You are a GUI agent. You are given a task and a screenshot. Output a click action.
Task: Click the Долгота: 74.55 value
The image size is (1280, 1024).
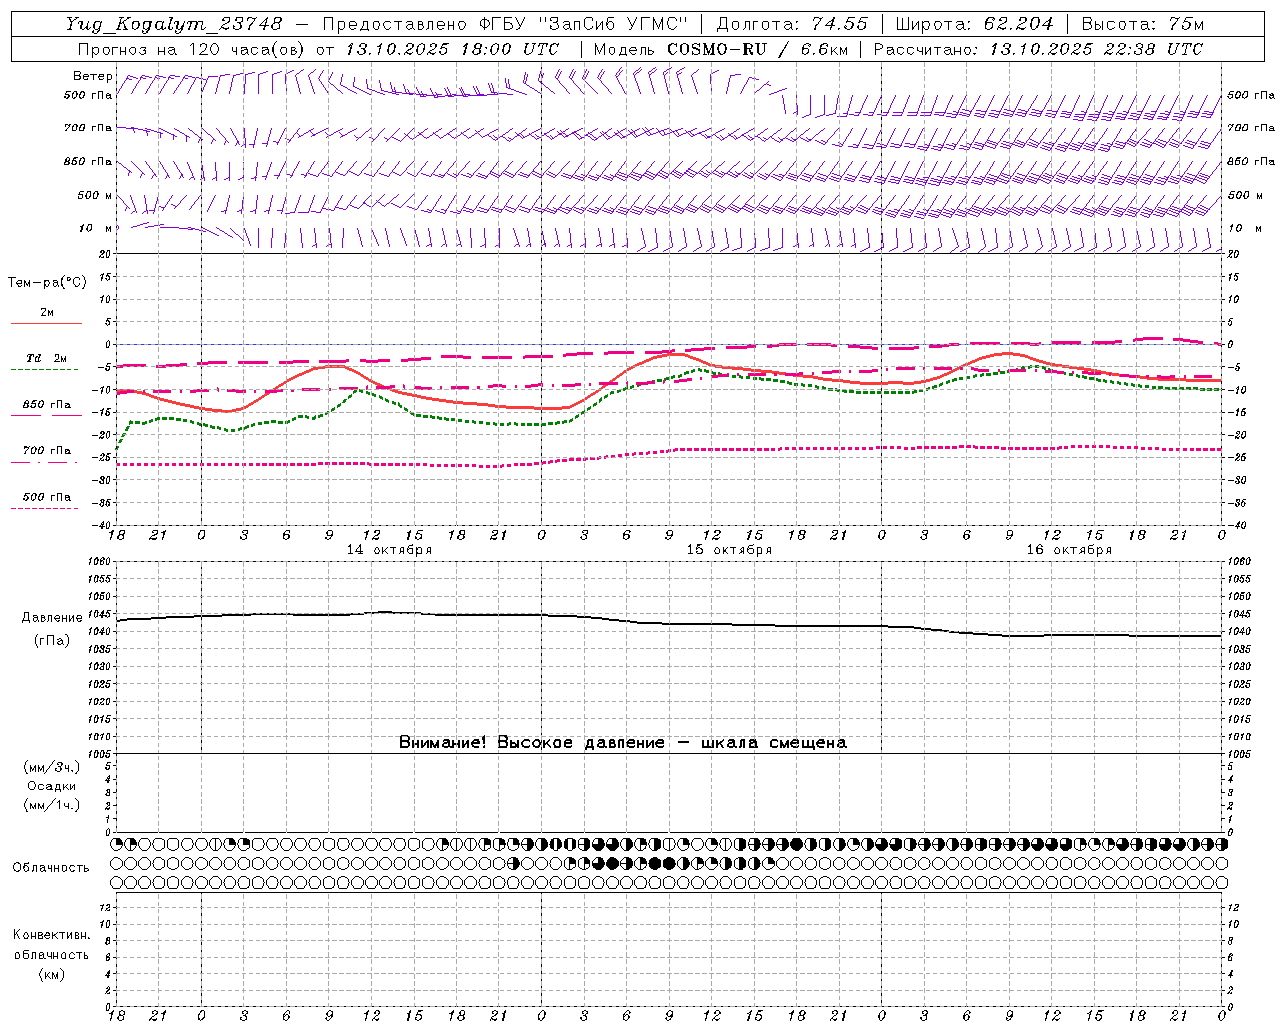792,24
